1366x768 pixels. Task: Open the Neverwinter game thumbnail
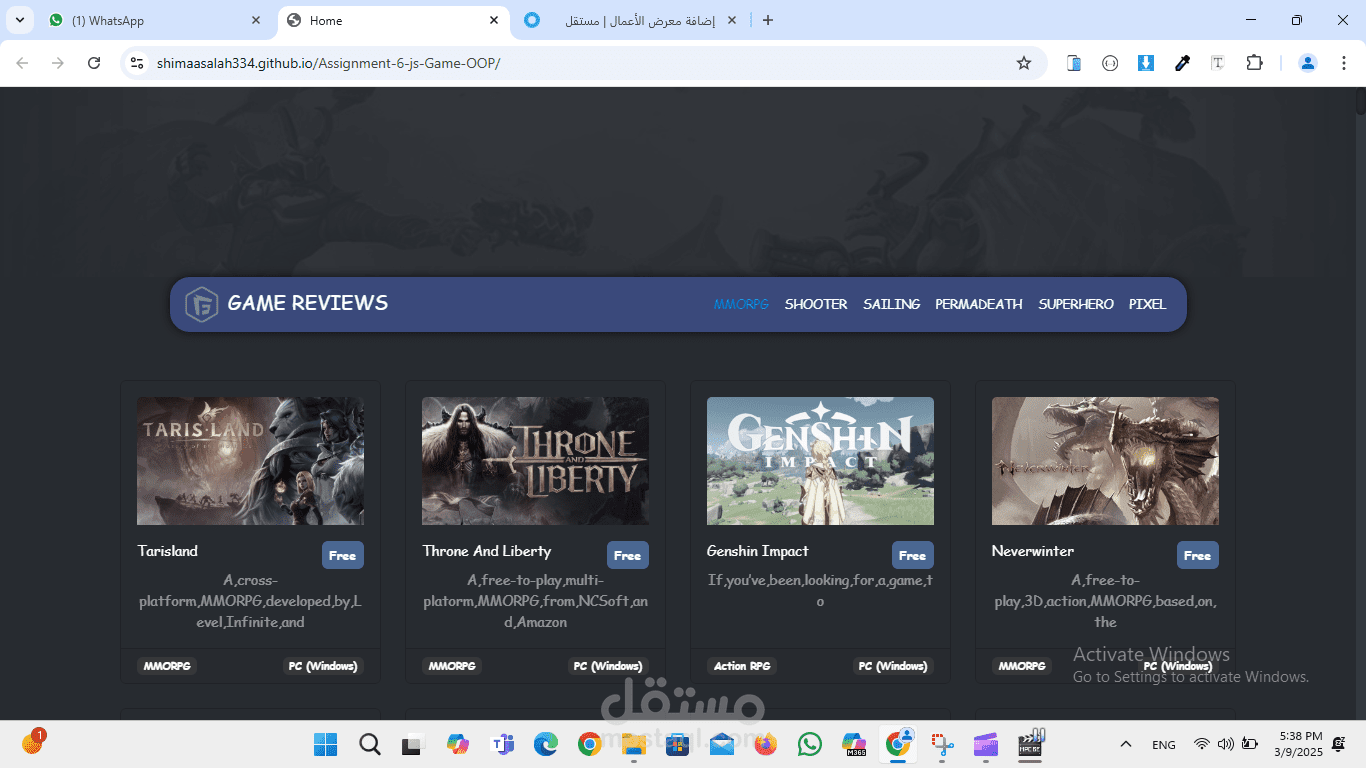click(1105, 461)
